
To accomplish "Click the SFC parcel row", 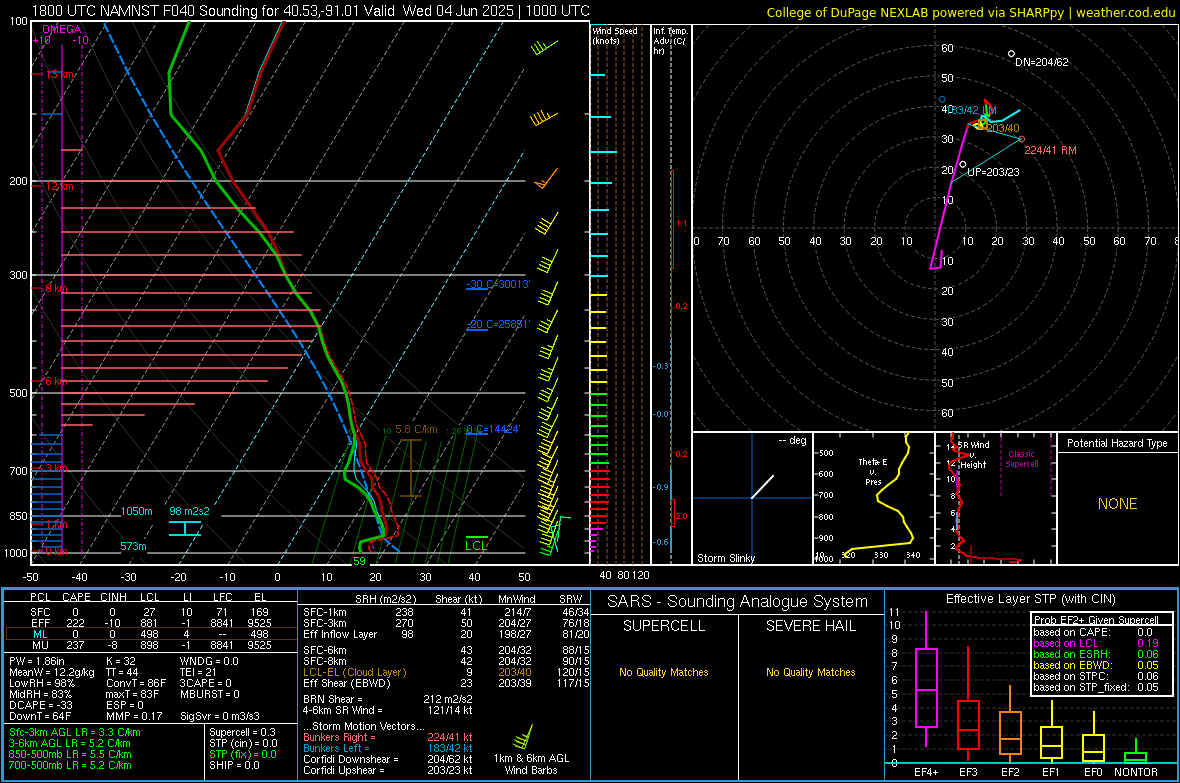I will tap(151, 612).
